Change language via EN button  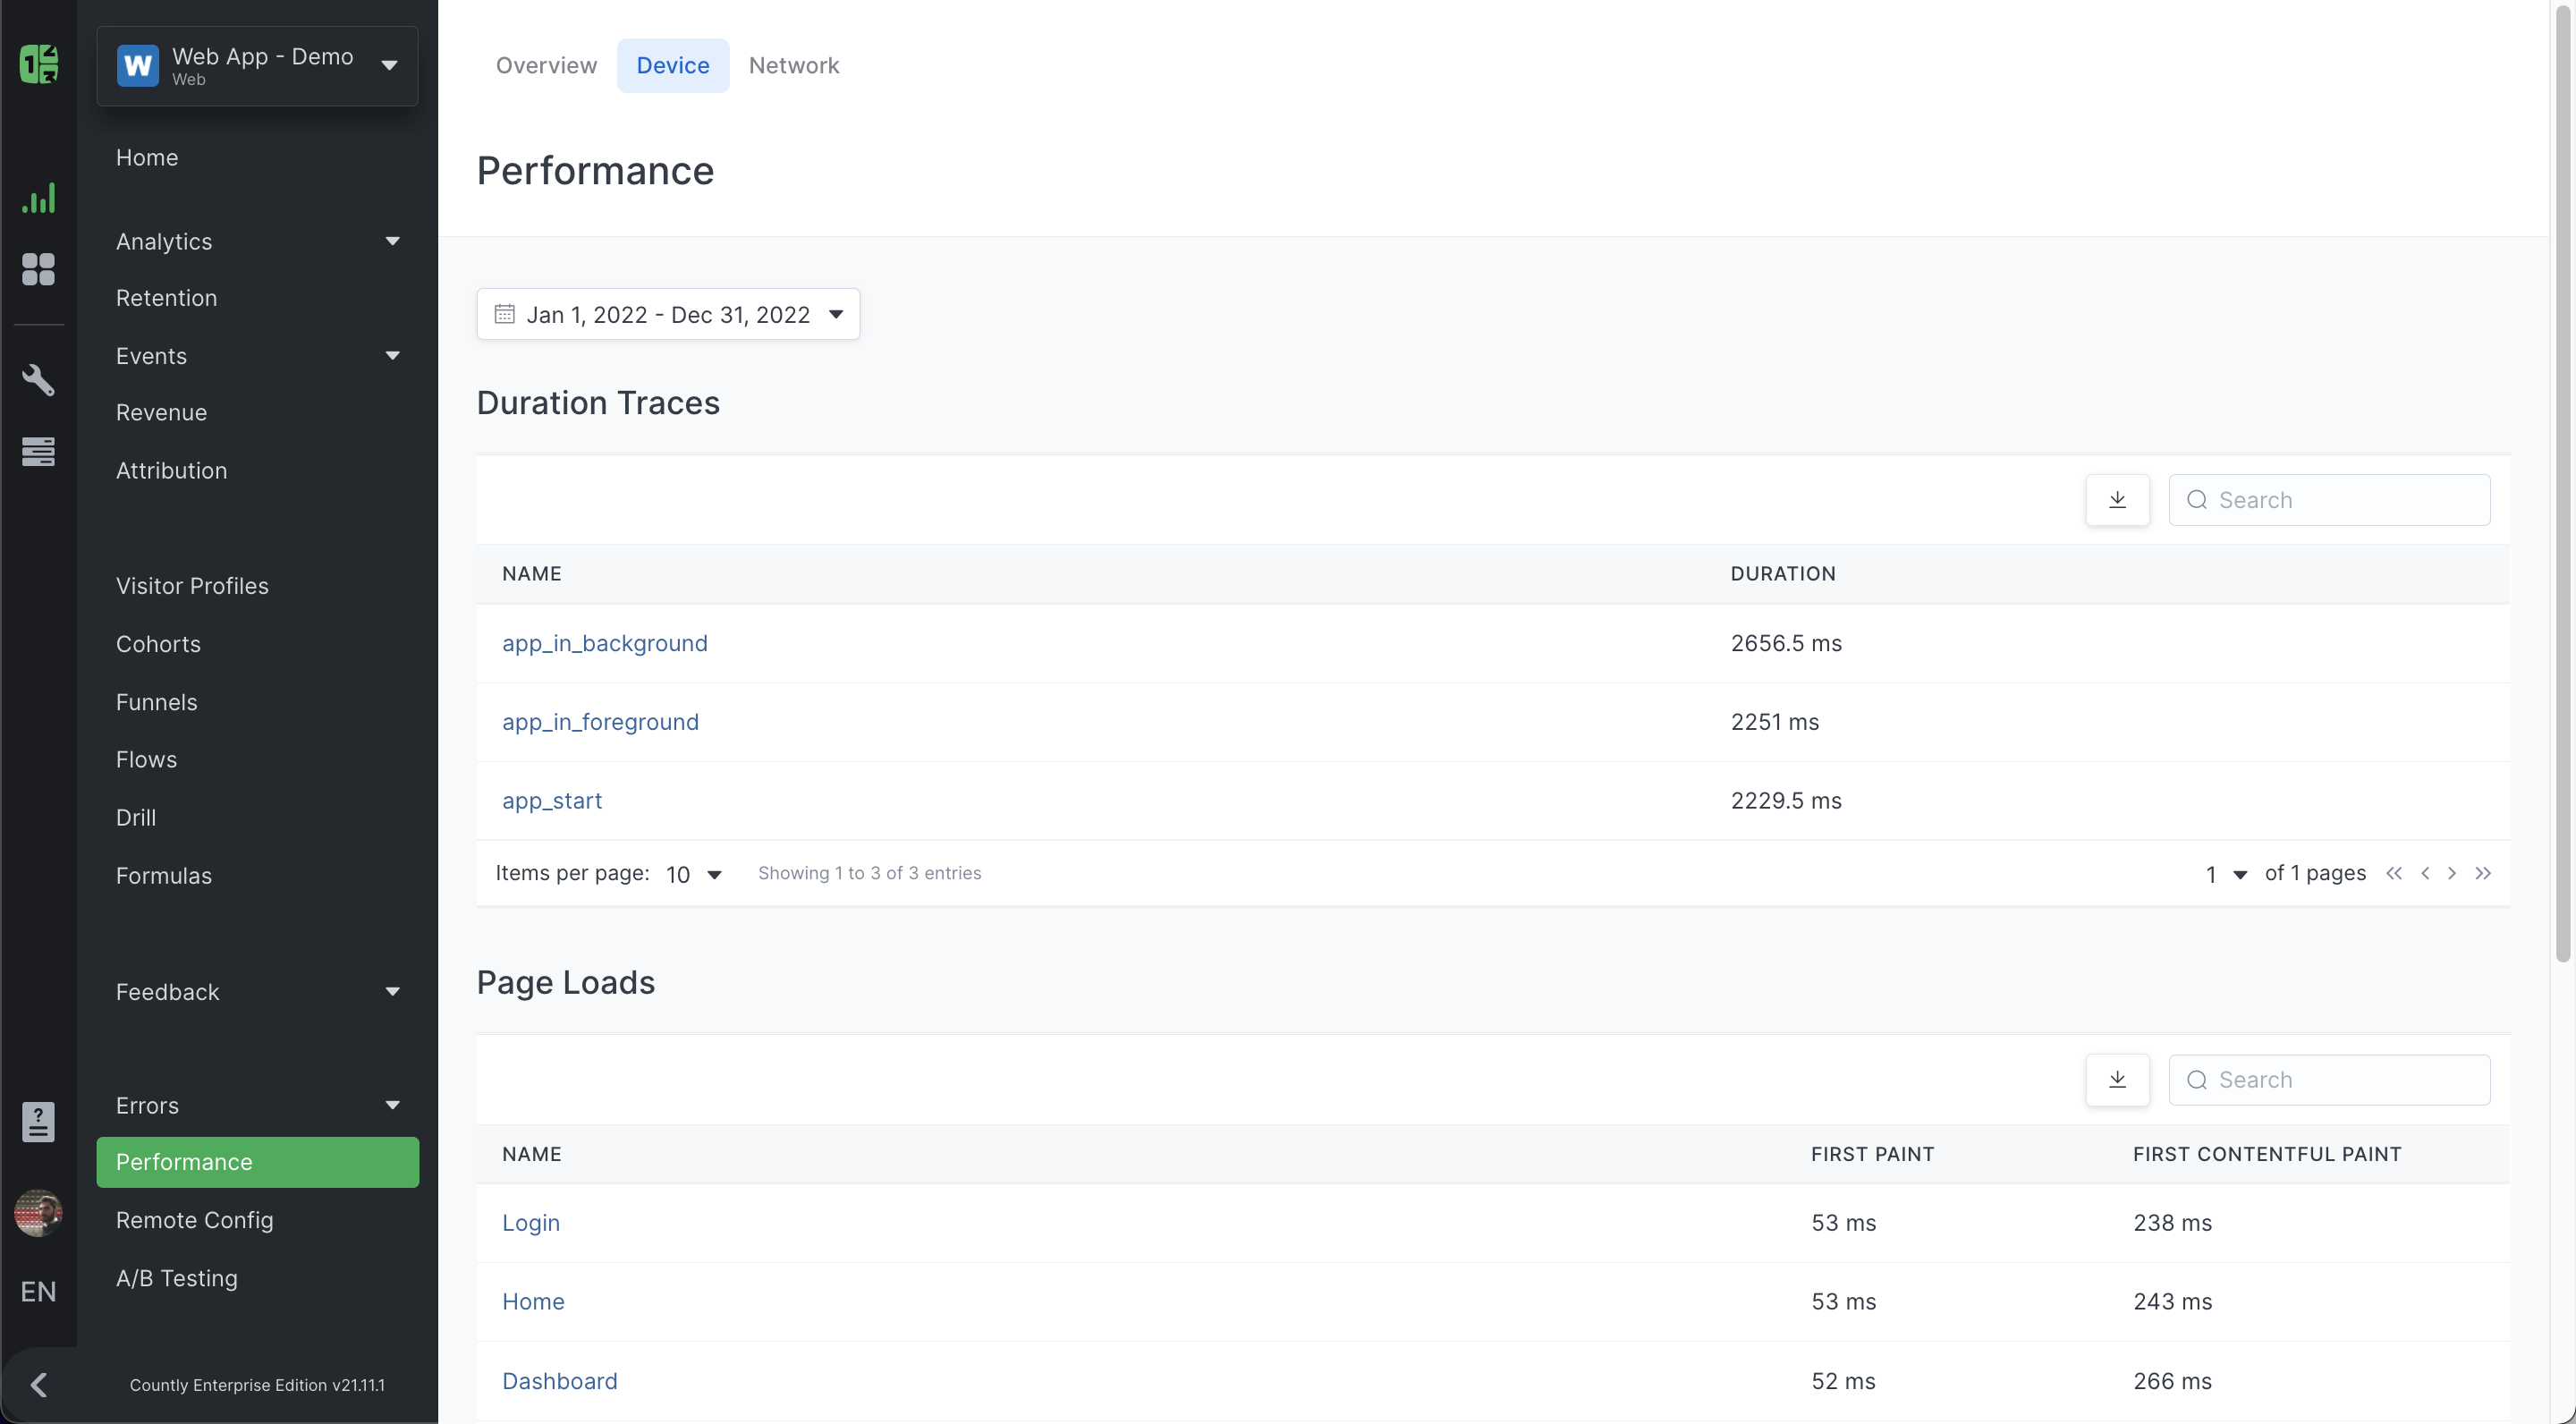pos(39,1292)
